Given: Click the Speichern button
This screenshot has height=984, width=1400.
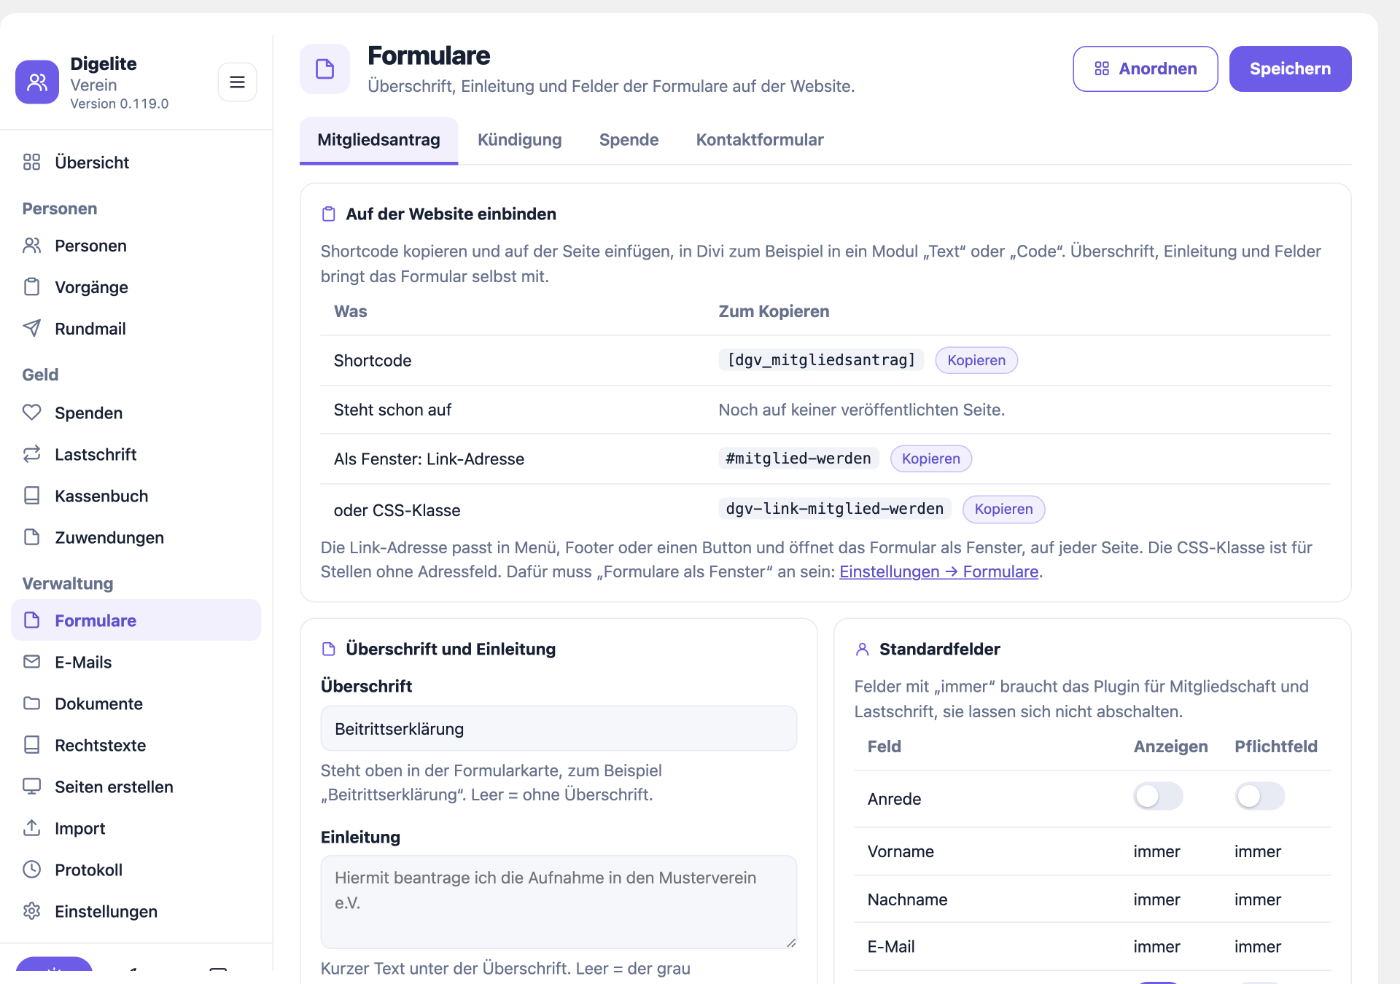Looking at the screenshot, I should tap(1290, 69).
